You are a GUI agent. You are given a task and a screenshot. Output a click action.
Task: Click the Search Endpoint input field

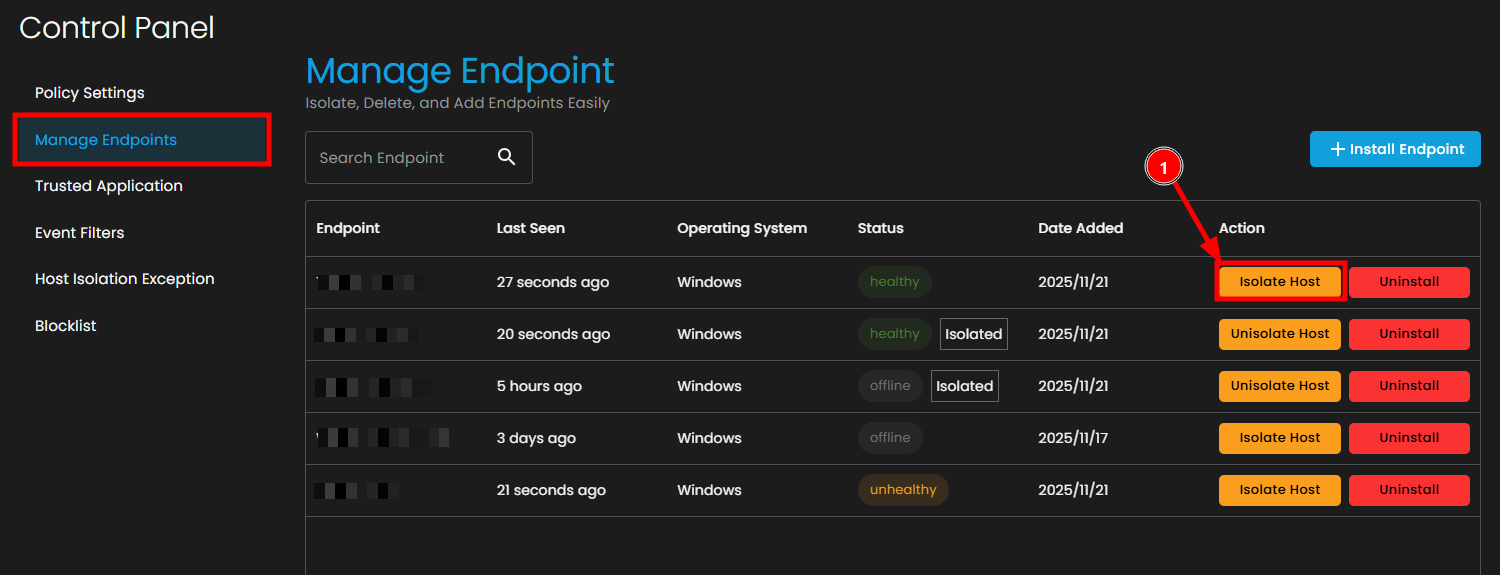400,158
